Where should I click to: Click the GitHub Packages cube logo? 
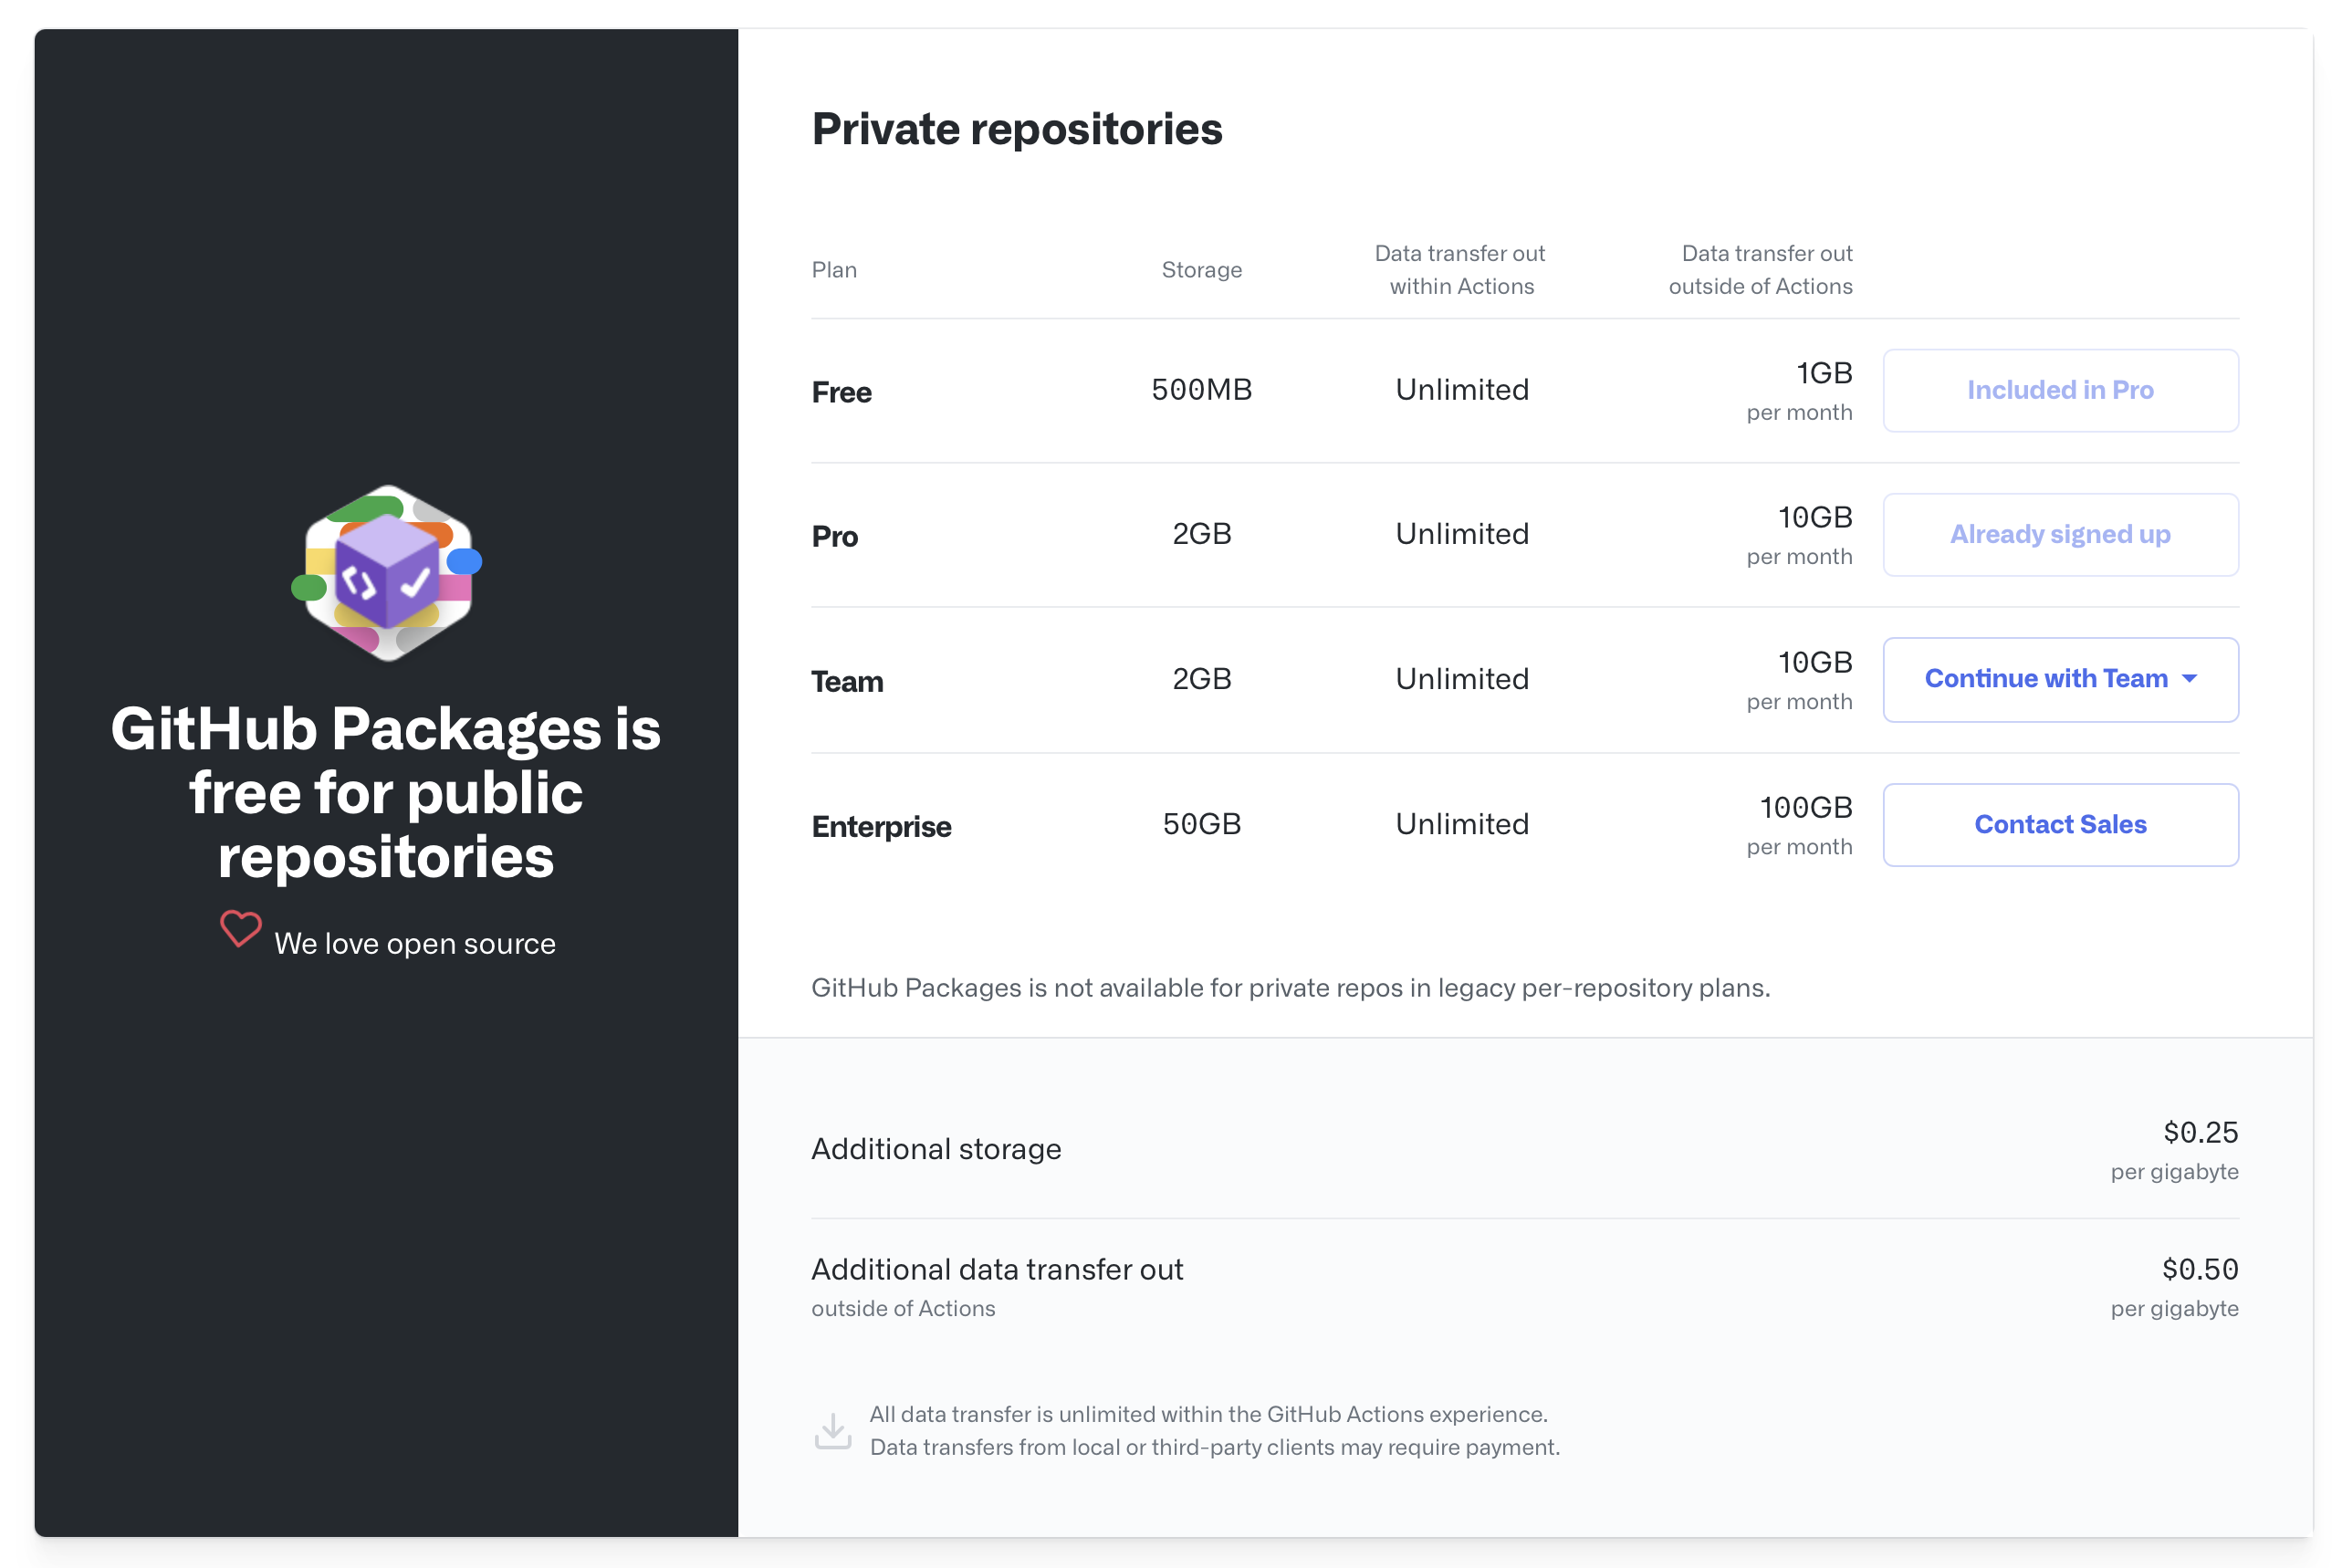coord(387,573)
